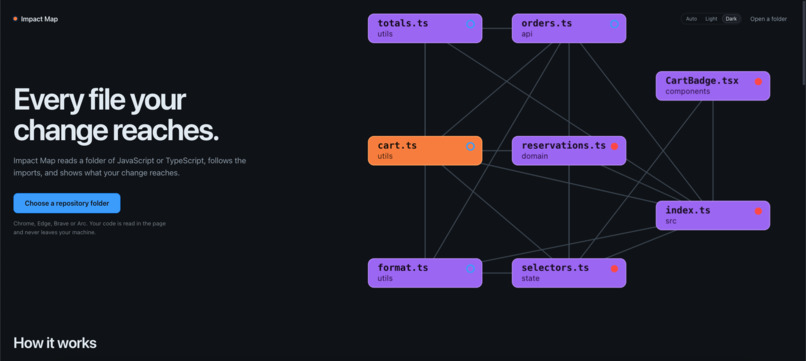
Task: Select the orders.ts node
Action: (x=569, y=28)
